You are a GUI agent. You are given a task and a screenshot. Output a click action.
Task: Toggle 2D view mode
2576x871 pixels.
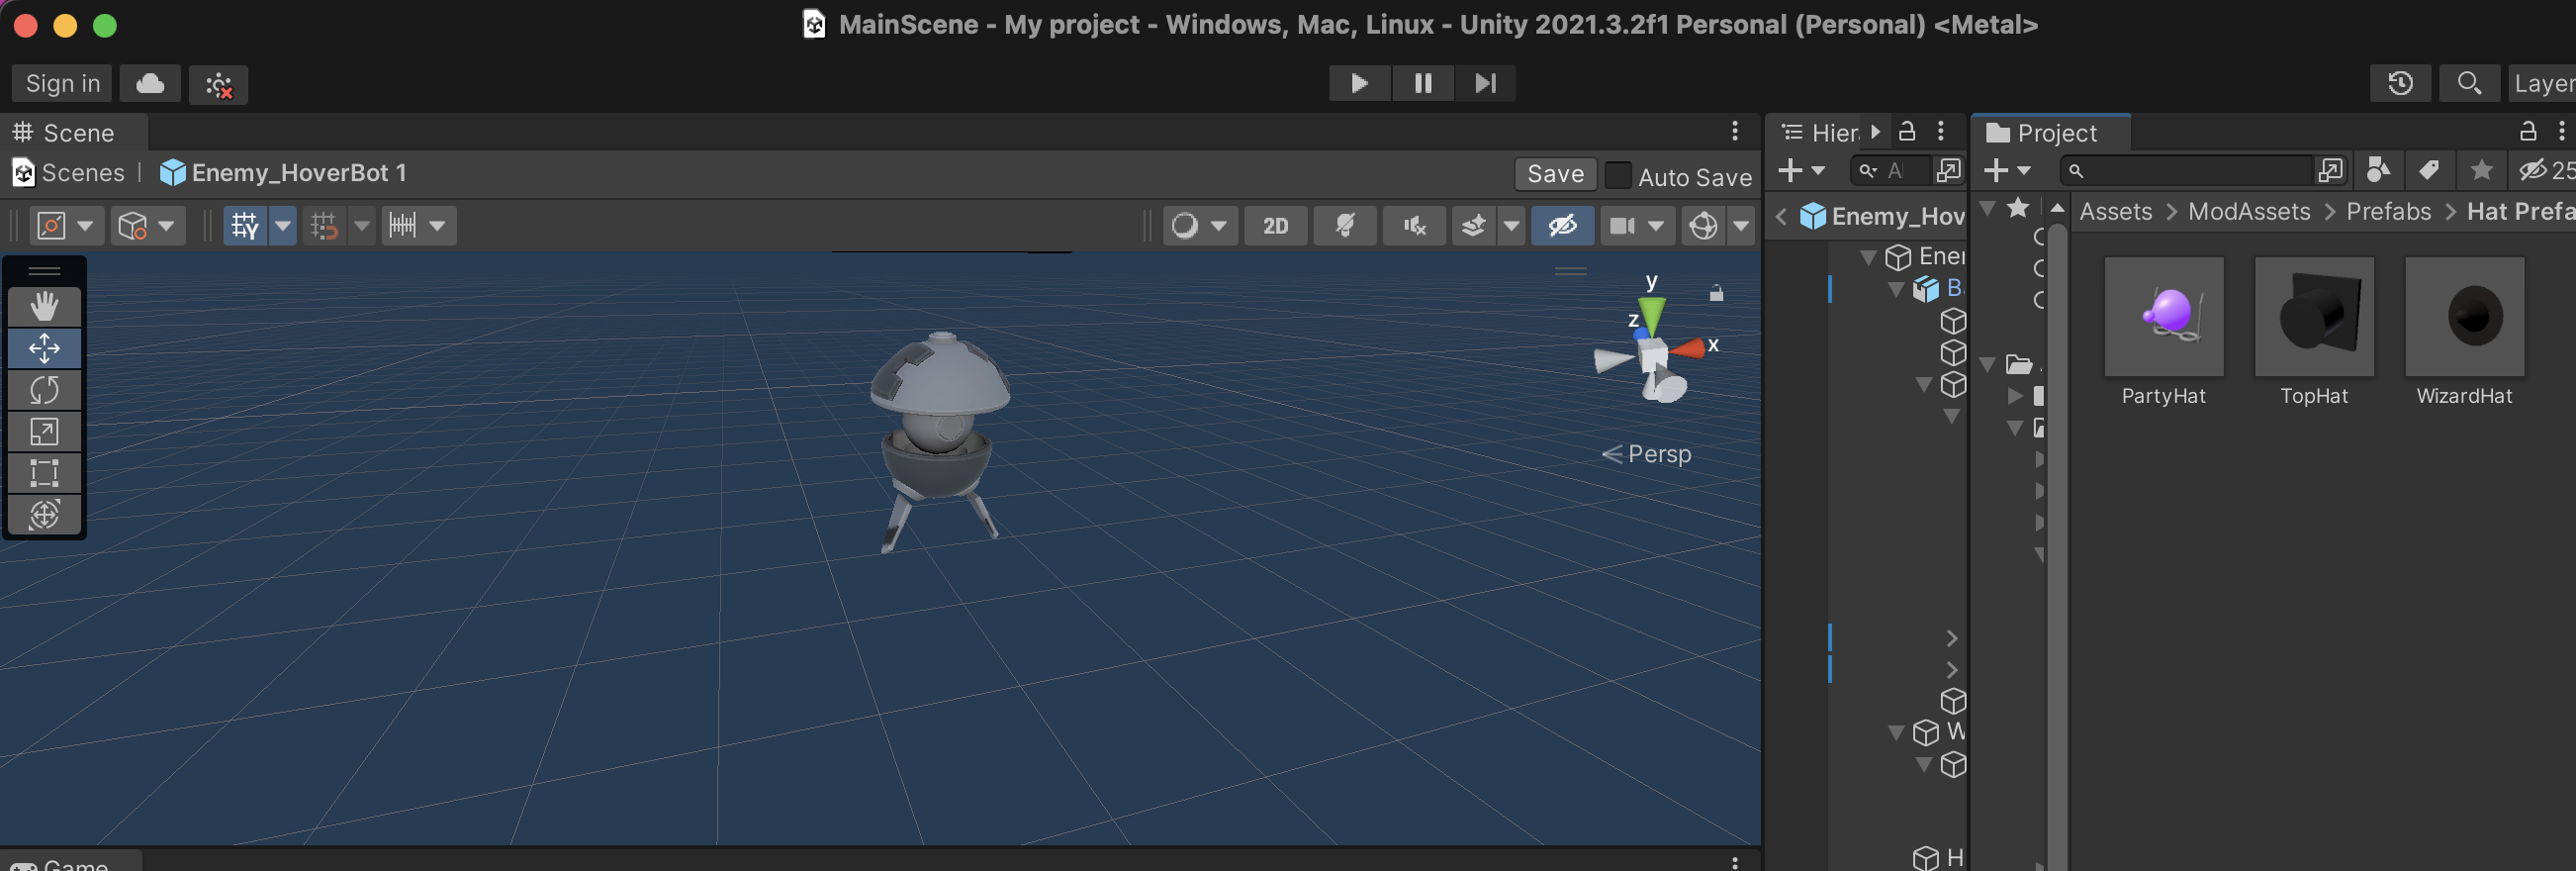tap(1275, 226)
